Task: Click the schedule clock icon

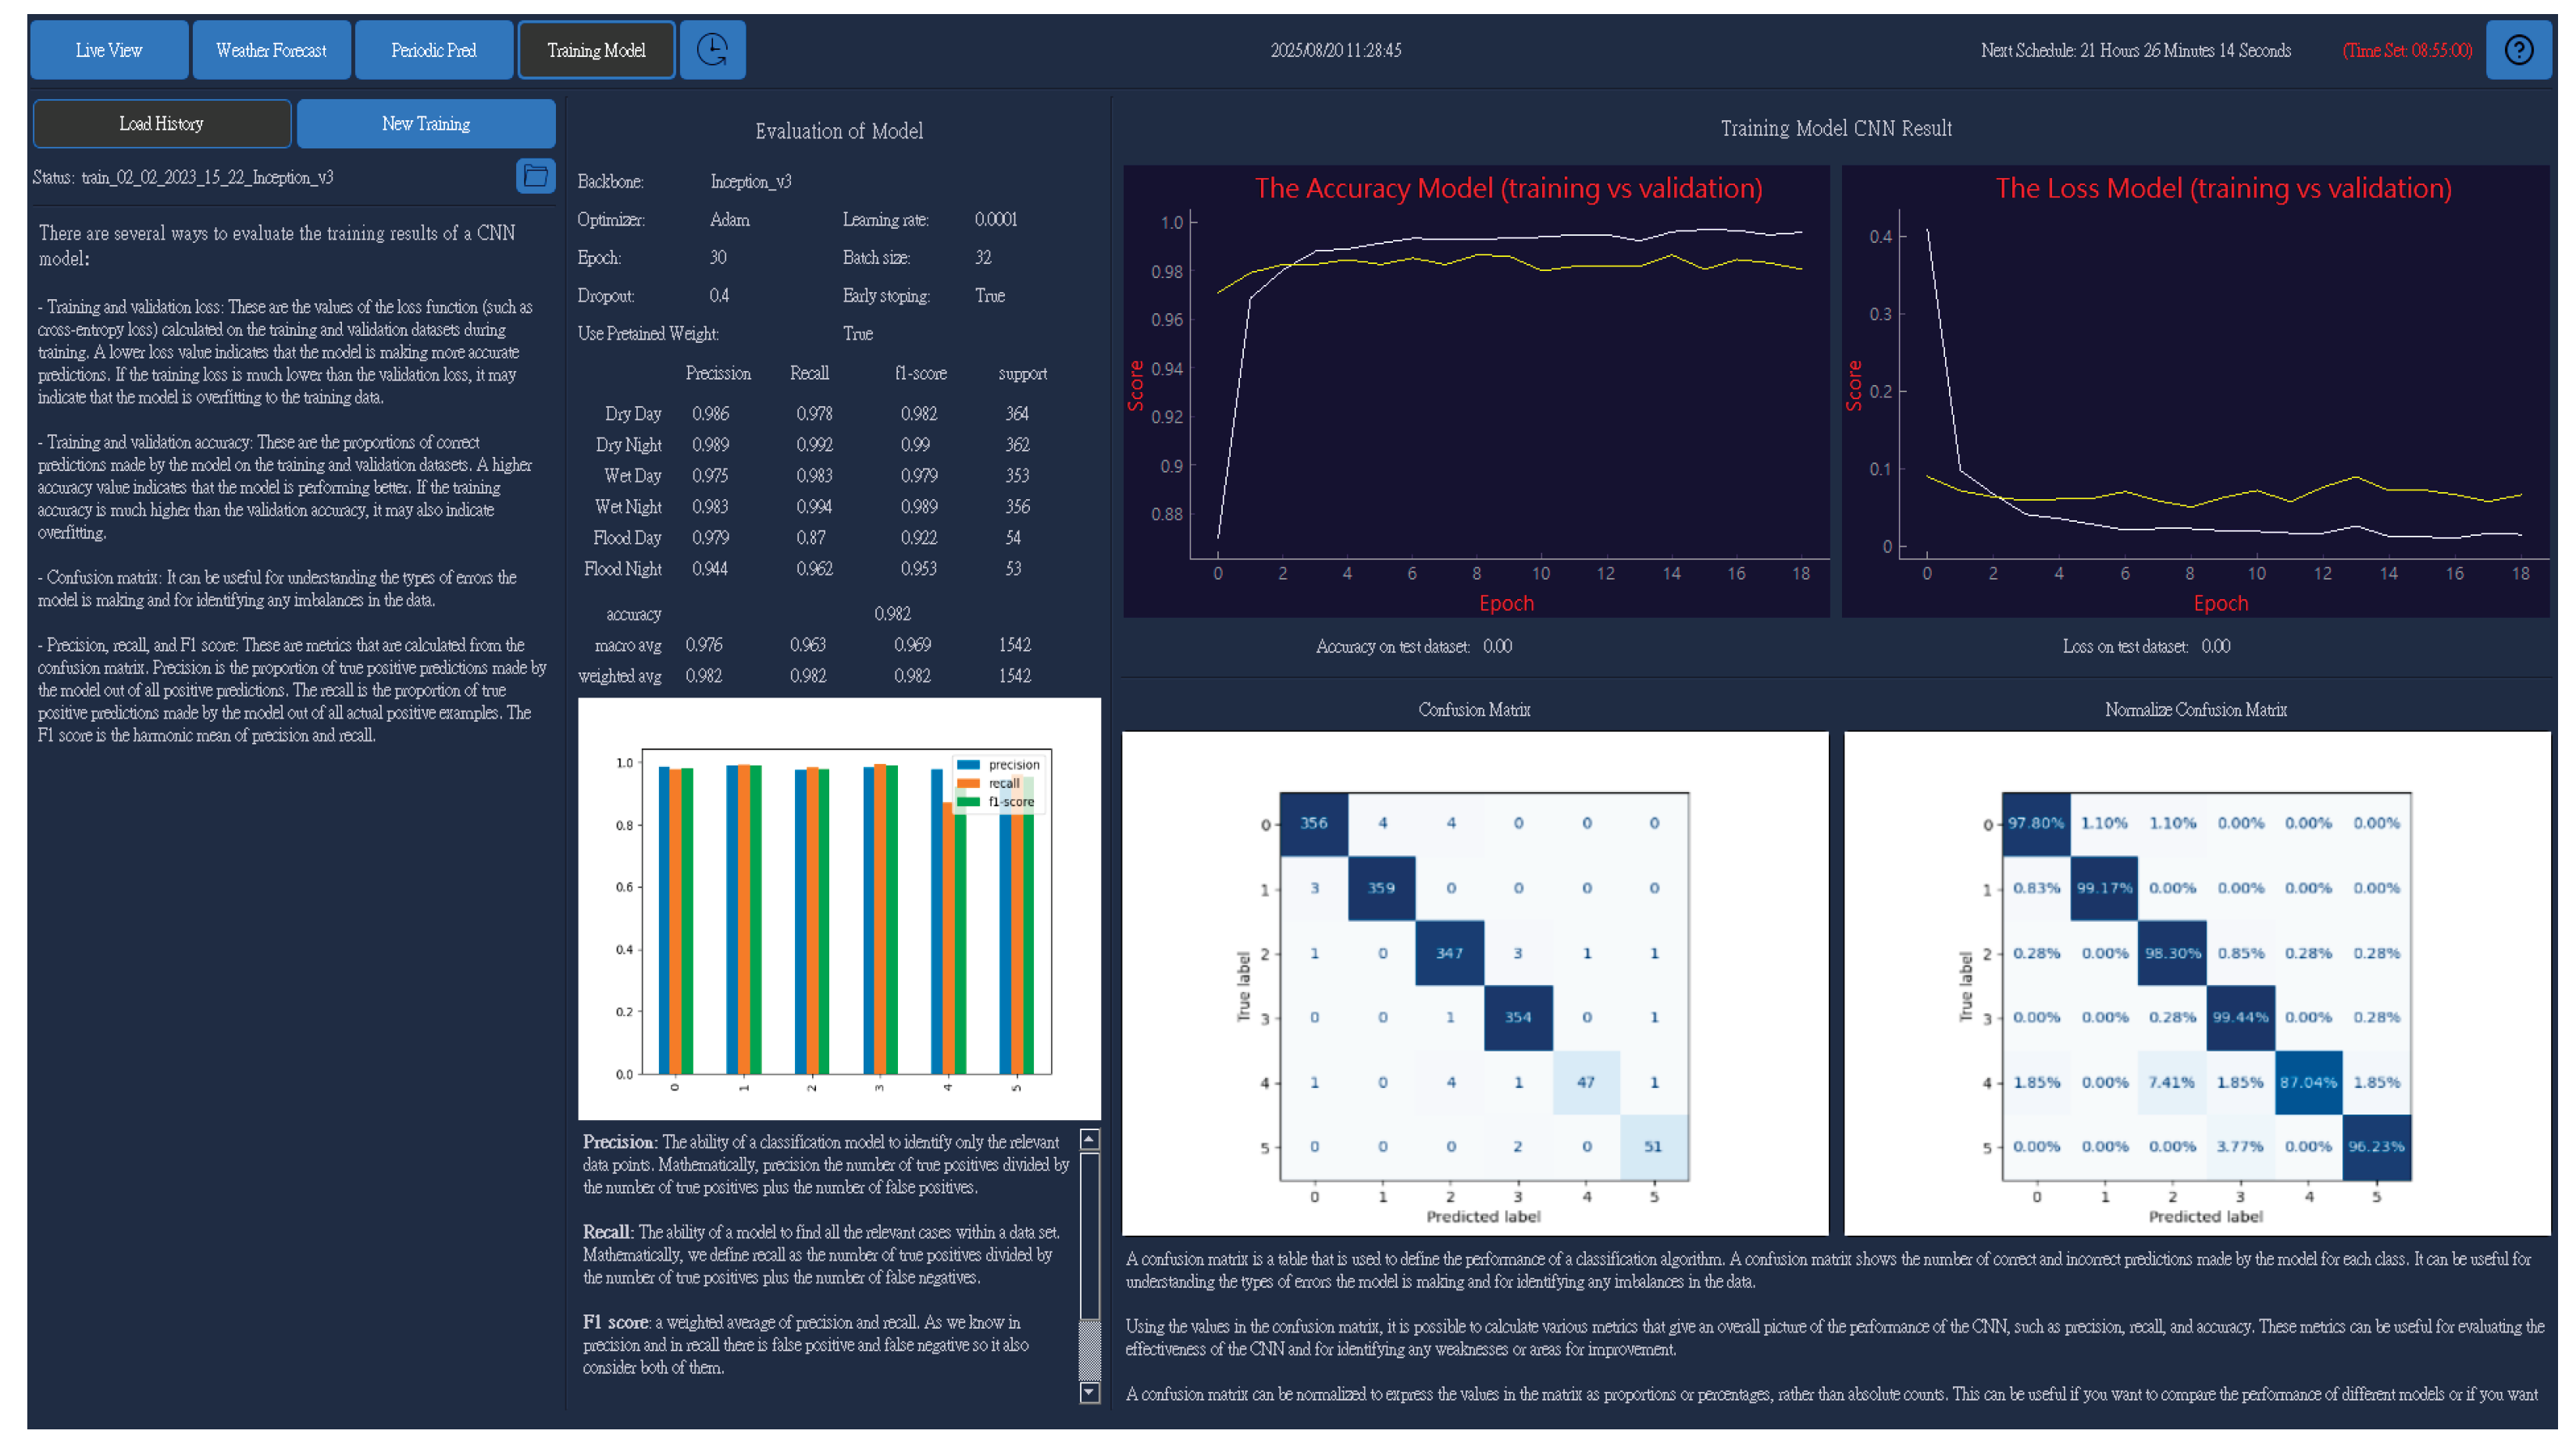Action: tap(713, 49)
